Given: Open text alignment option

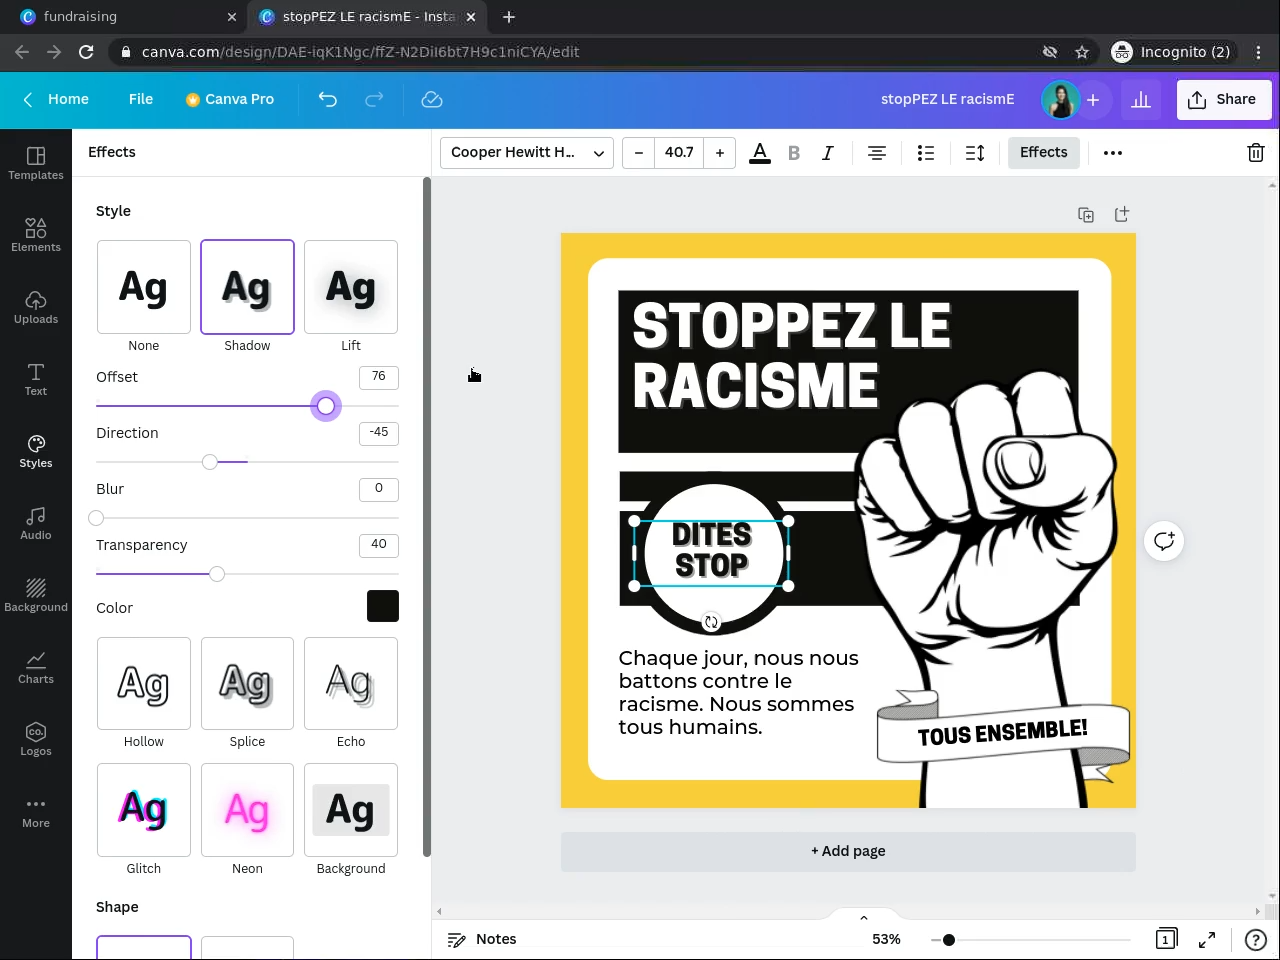Looking at the screenshot, I should click(876, 153).
